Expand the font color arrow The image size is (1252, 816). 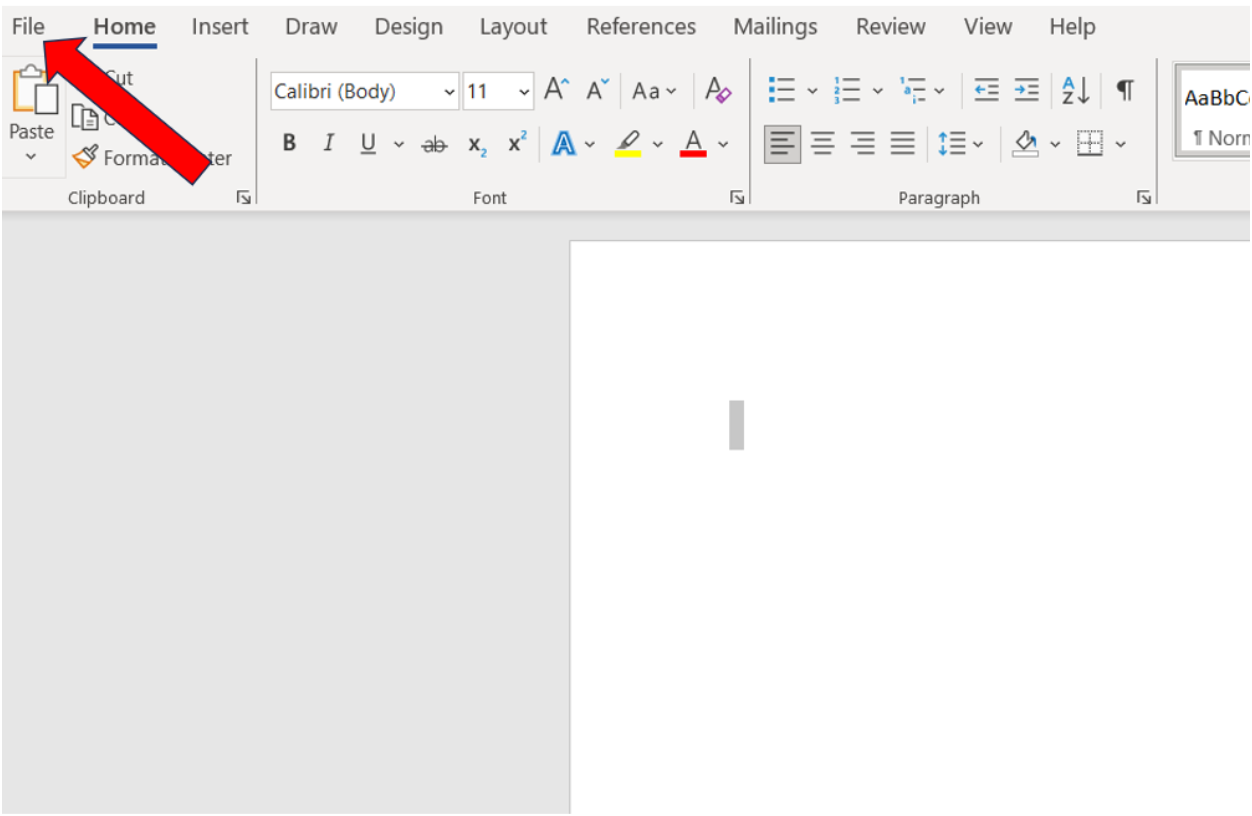723,145
